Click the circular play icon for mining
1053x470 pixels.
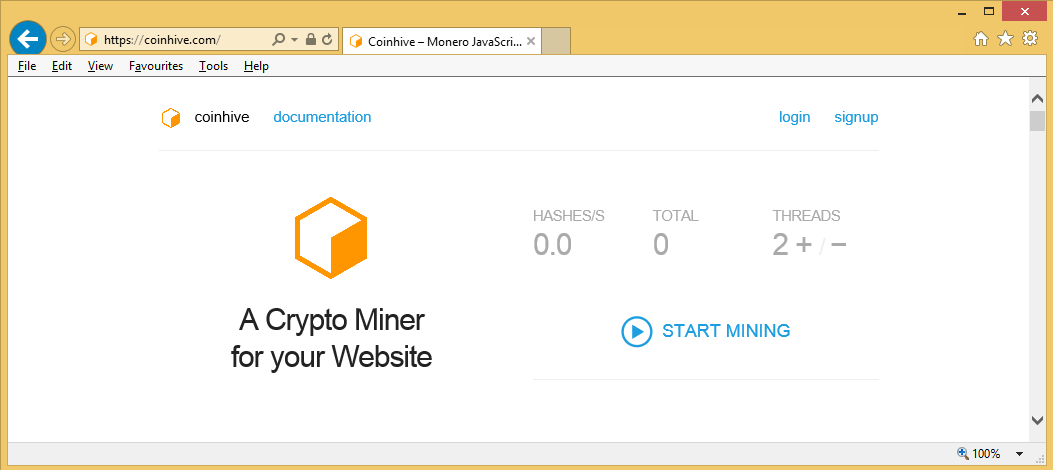click(x=637, y=331)
